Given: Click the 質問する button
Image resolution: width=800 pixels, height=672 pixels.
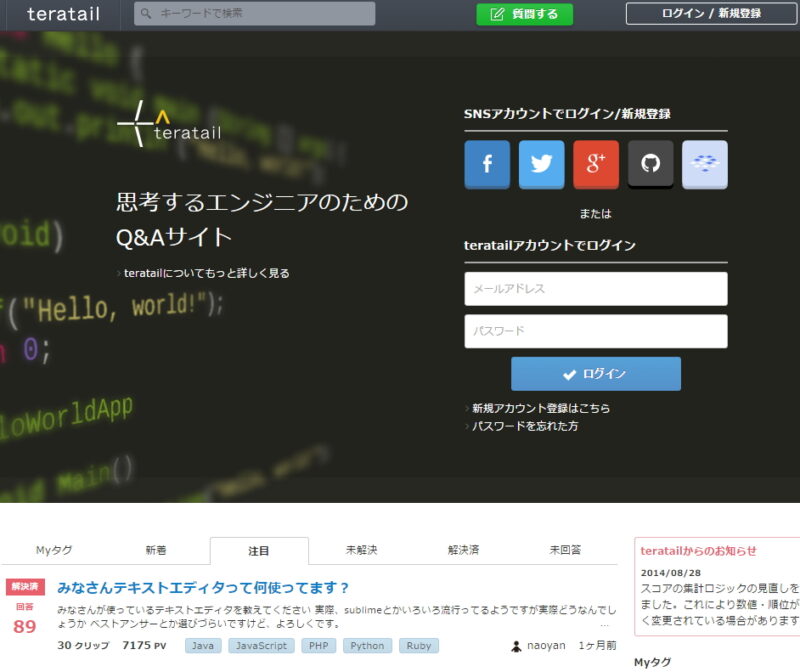Looking at the screenshot, I should coord(524,15).
